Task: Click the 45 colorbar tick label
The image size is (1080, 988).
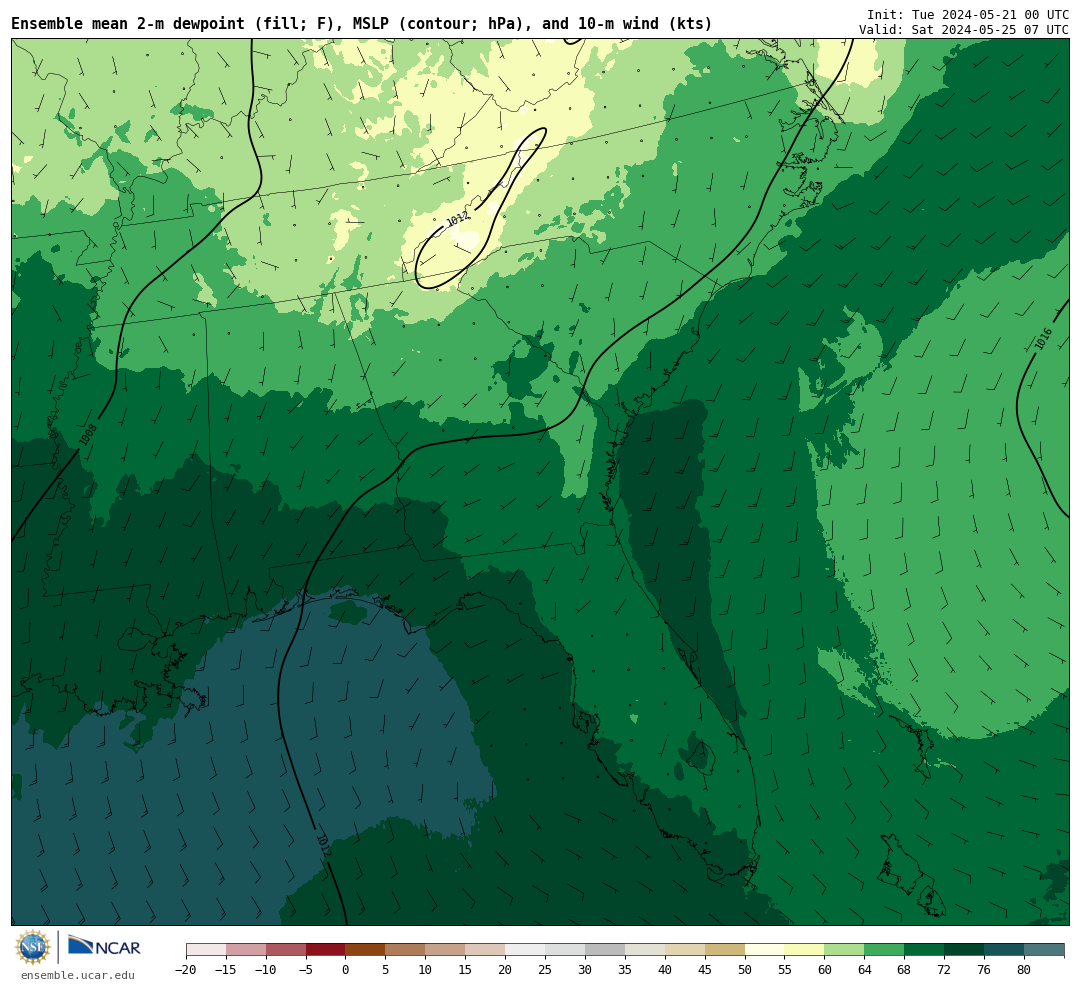Action: tap(705, 970)
